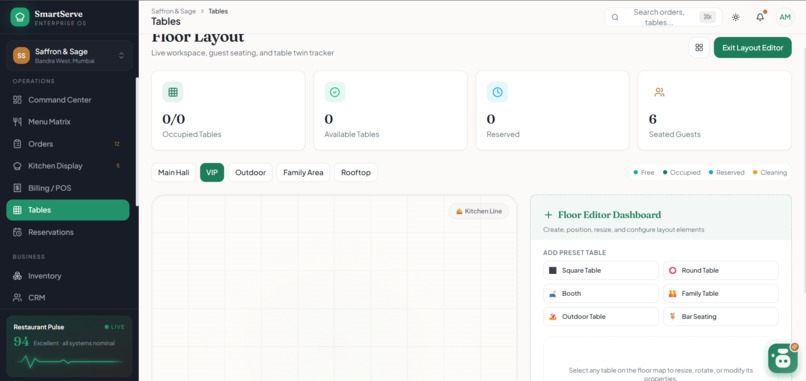Open the AM user profile avatar
The height and width of the screenshot is (381, 806).
coord(785,17)
